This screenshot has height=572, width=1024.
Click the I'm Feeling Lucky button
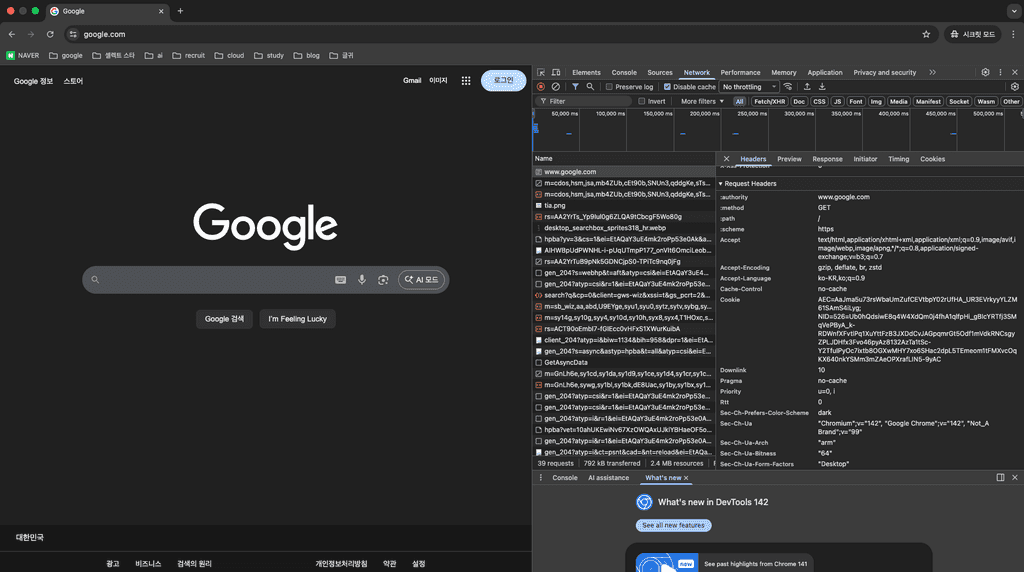click(x=297, y=319)
